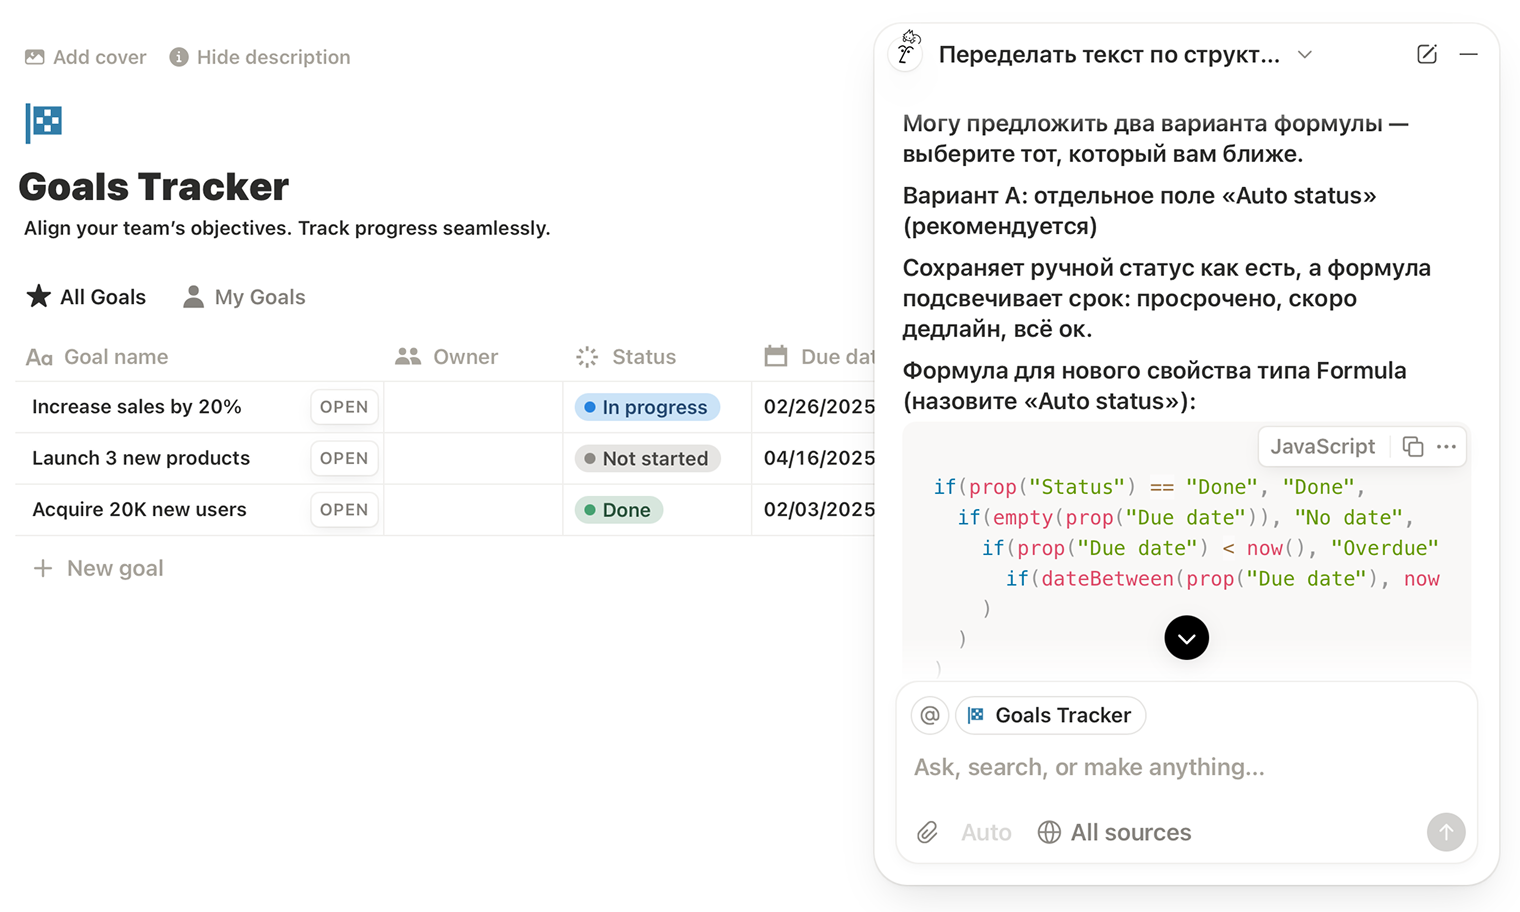Click the Goals Tracker page icon
The image size is (1520, 912).
(44, 122)
